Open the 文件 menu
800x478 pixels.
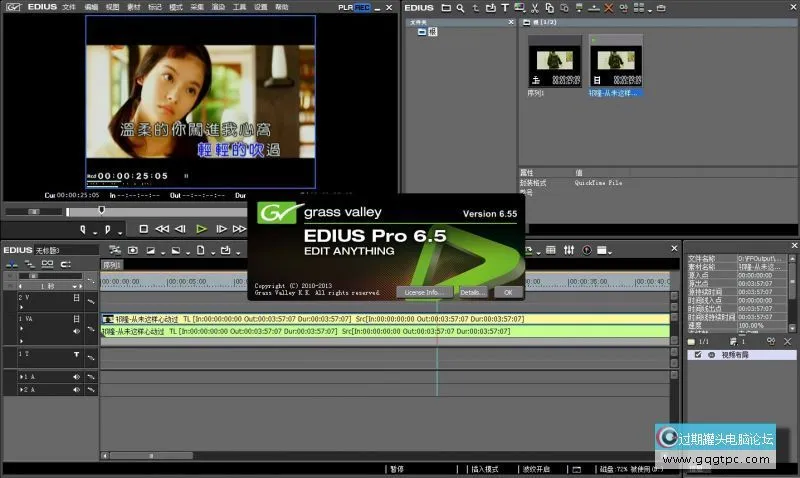coord(68,7)
